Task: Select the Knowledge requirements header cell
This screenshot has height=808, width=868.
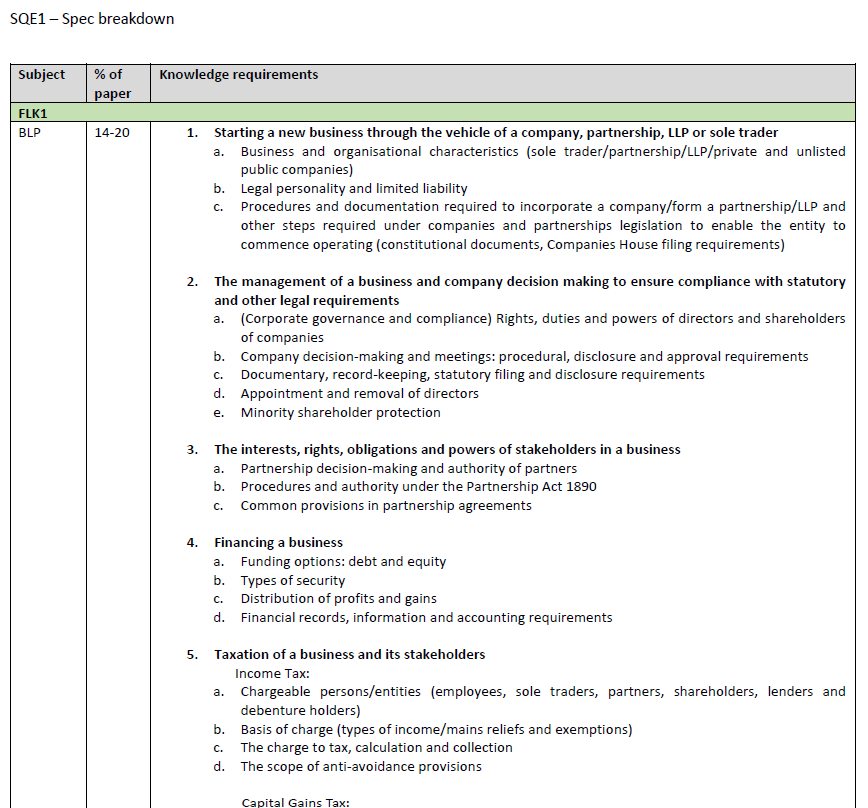Action: [x=503, y=84]
